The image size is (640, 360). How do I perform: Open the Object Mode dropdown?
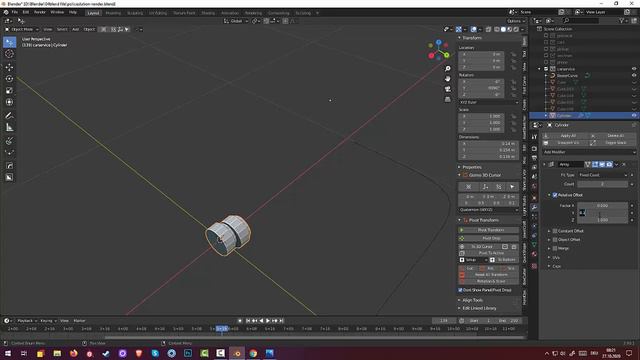[x=22, y=29]
